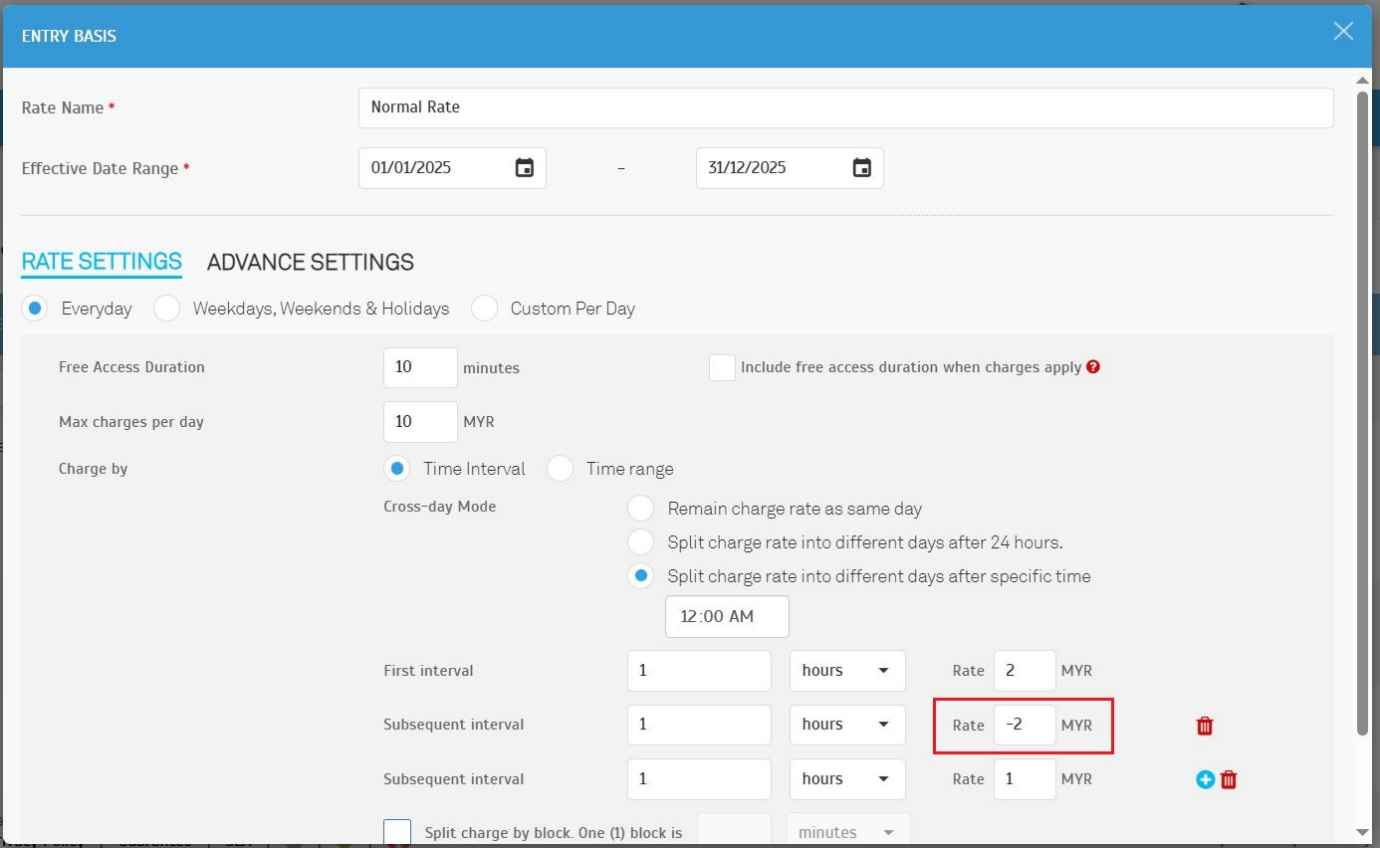Close the Entry Basis dialog
Viewport: 1380px width, 848px height.
click(x=1343, y=32)
